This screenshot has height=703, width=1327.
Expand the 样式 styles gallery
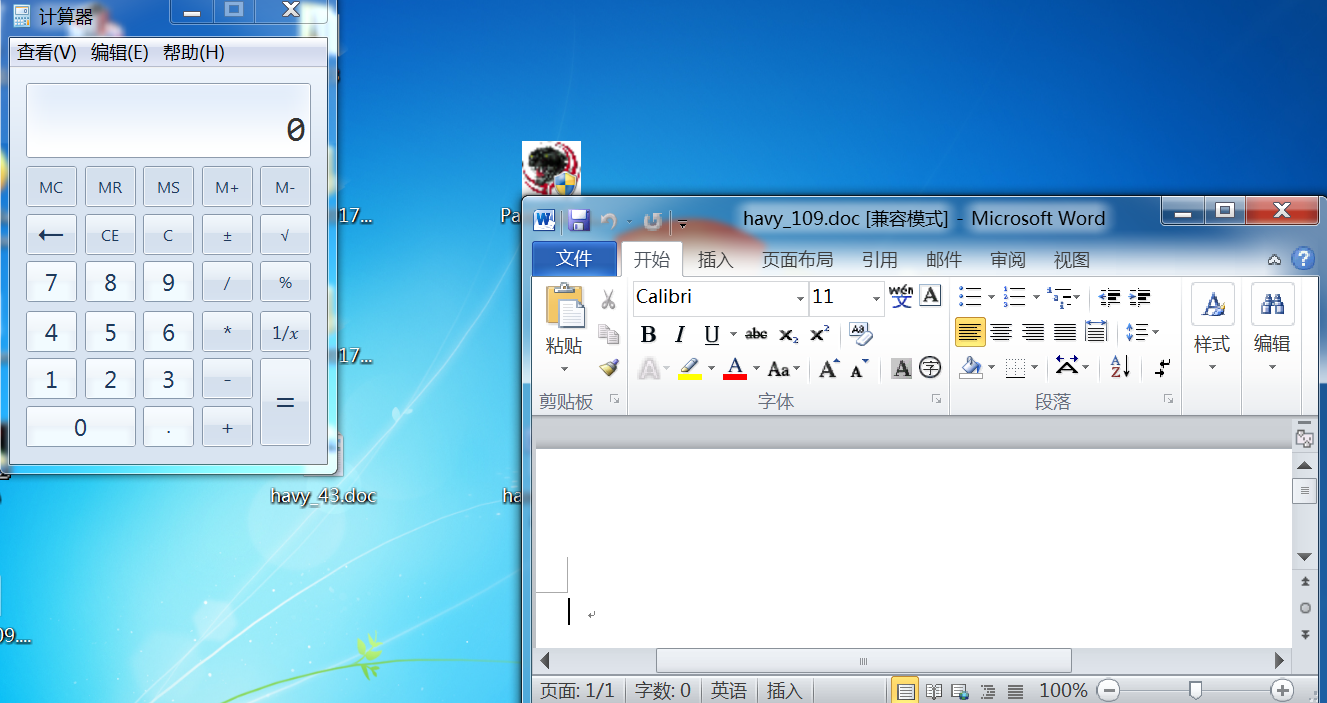point(1212,330)
